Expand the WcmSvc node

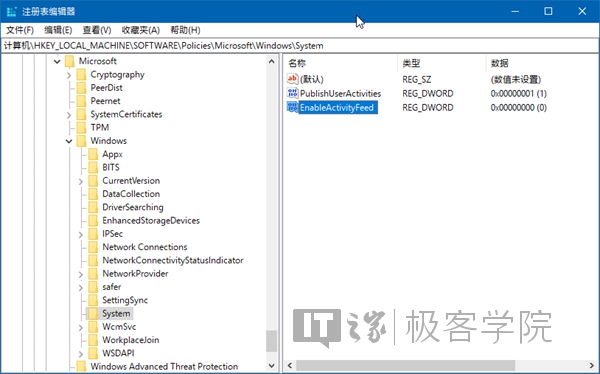pyautogui.click(x=81, y=327)
